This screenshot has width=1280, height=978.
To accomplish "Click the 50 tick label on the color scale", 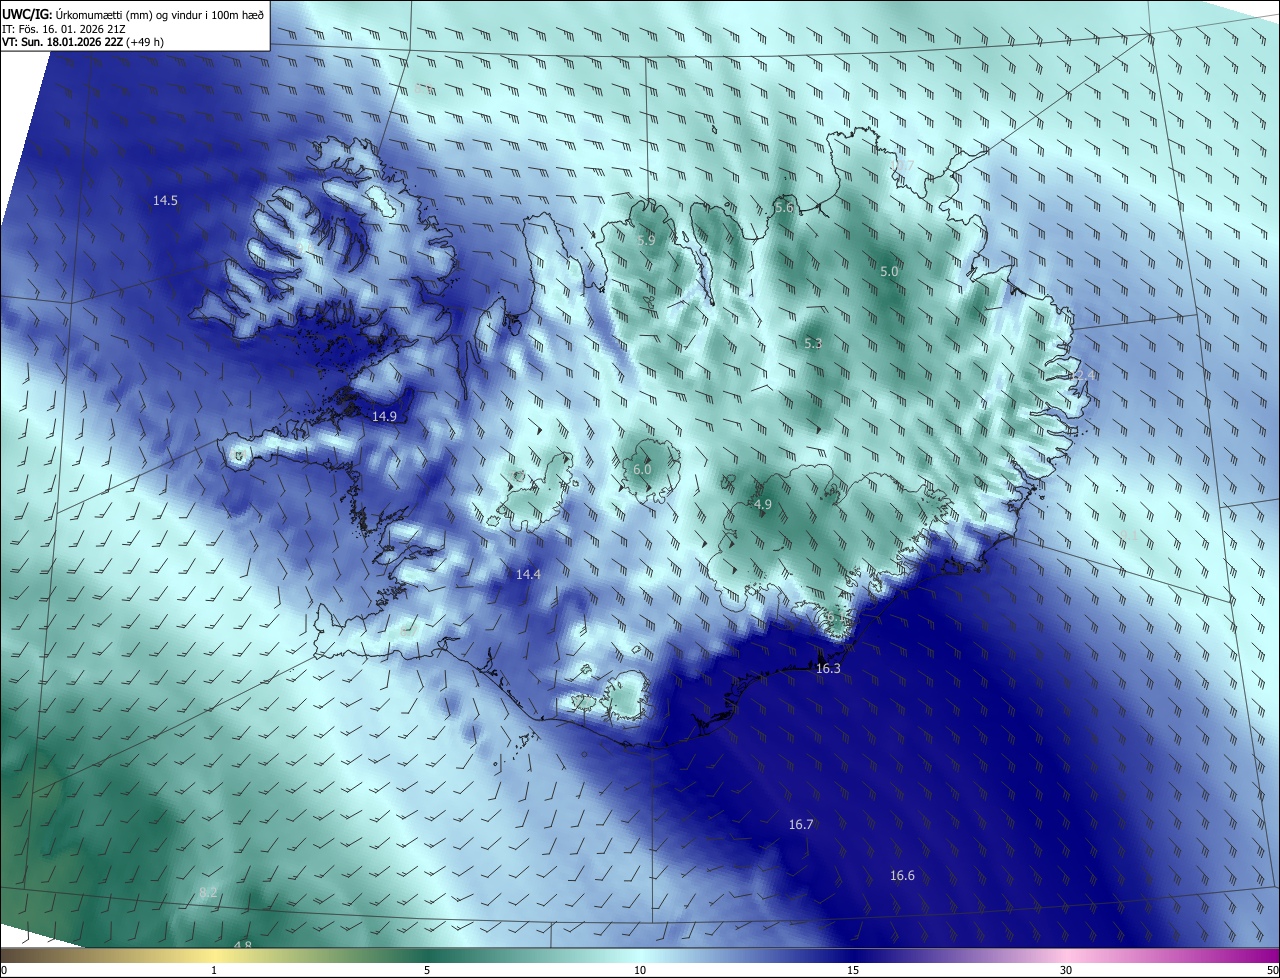I will pos(1272,971).
